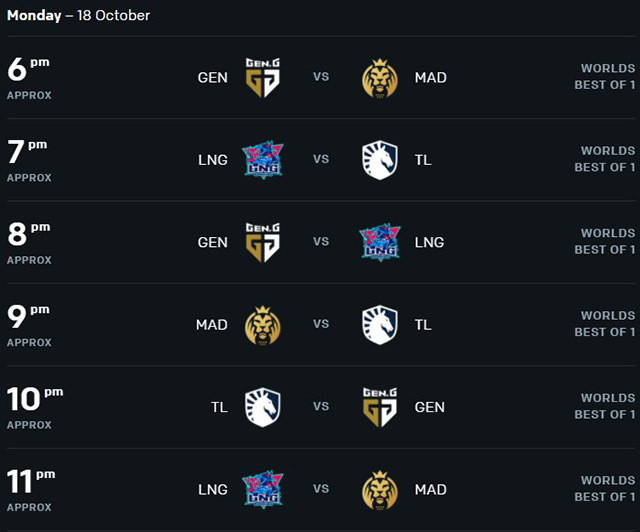Click MAD Lions logo in 6 pm match

click(380, 78)
